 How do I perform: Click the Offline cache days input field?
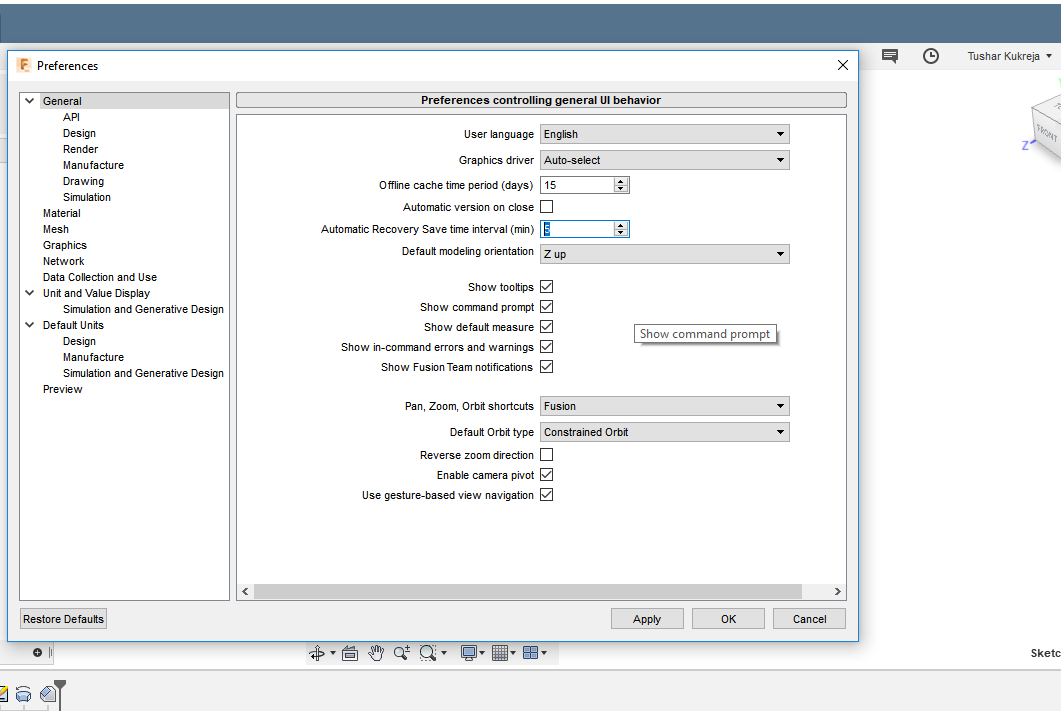pyautogui.click(x=577, y=185)
